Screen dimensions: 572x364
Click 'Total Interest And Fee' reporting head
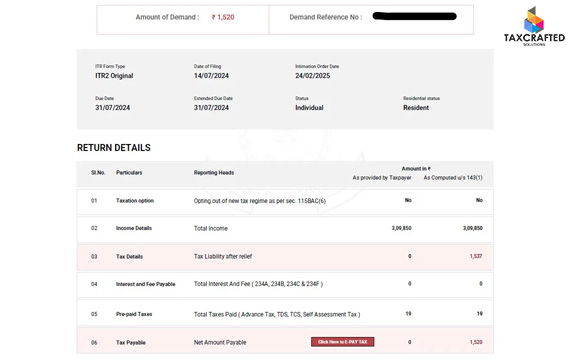(x=258, y=284)
